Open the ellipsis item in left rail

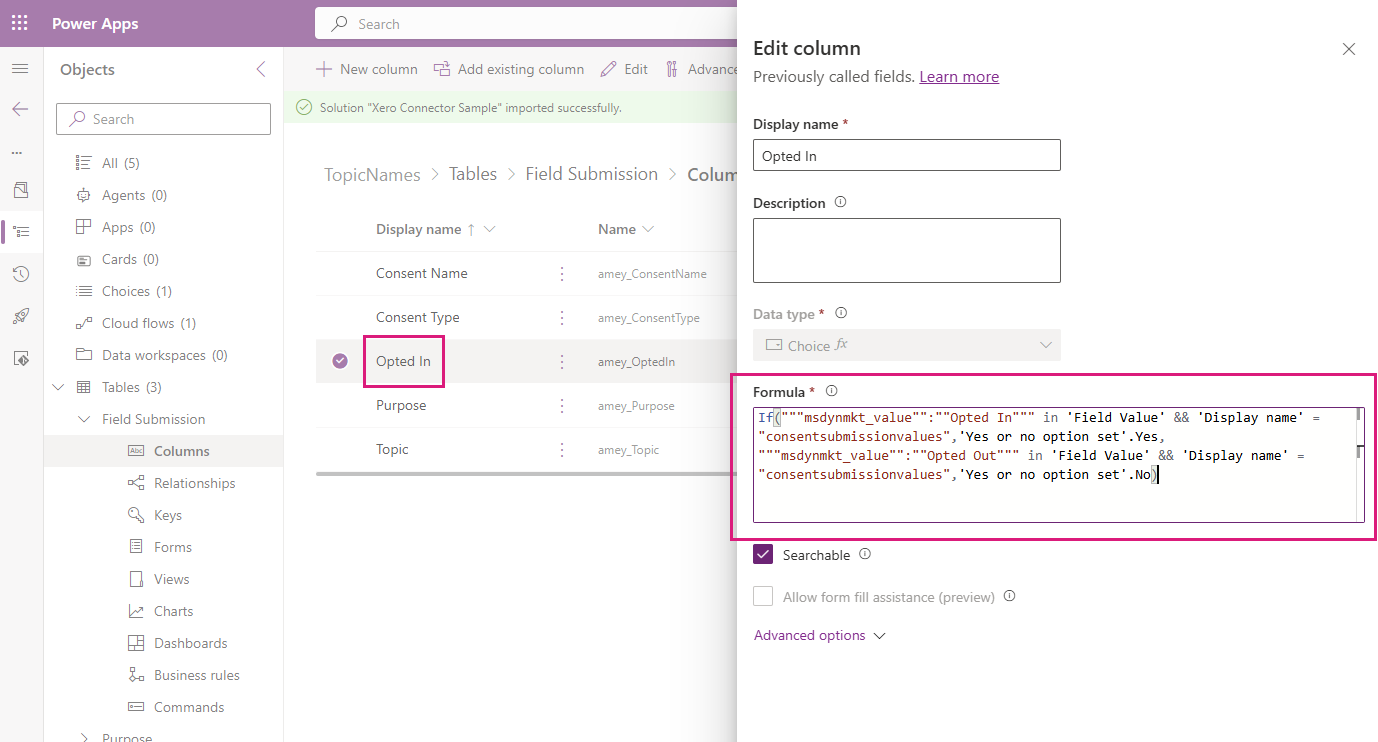pyautogui.click(x=17, y=153)
